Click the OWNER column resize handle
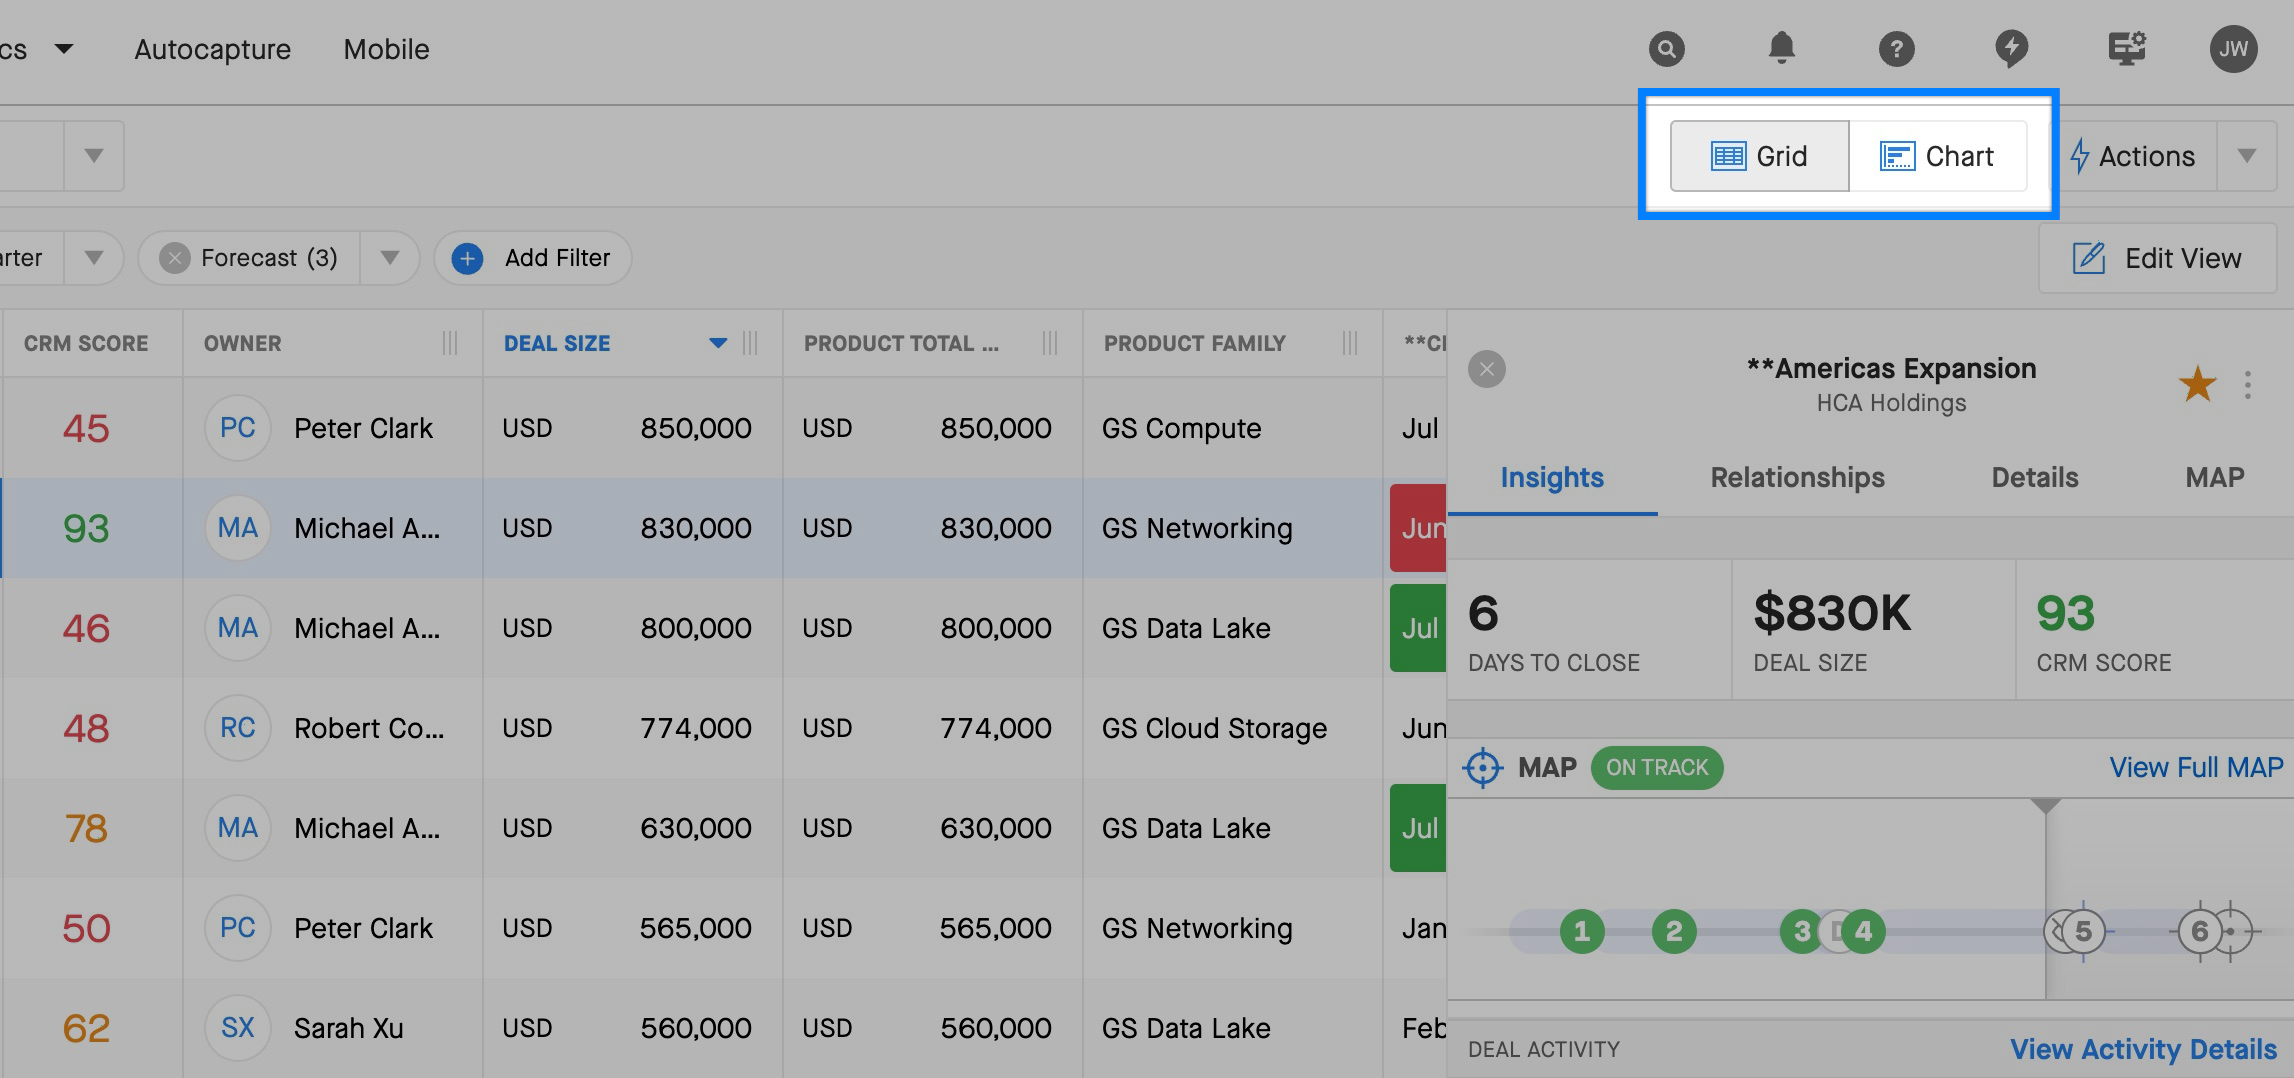Viewport: 2294px width, 1078px height. (x=450, y=343)
